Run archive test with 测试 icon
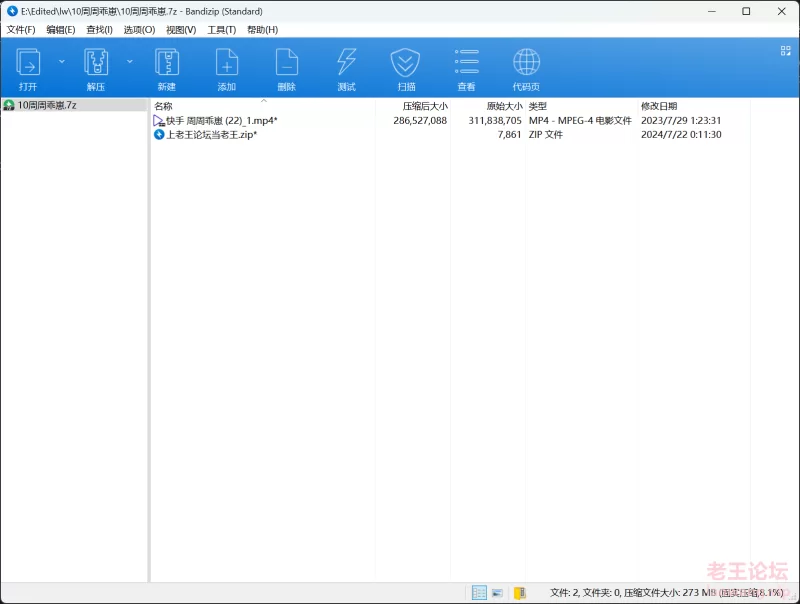This screenshot has width=800, height=604. click(x=346, y=62)
